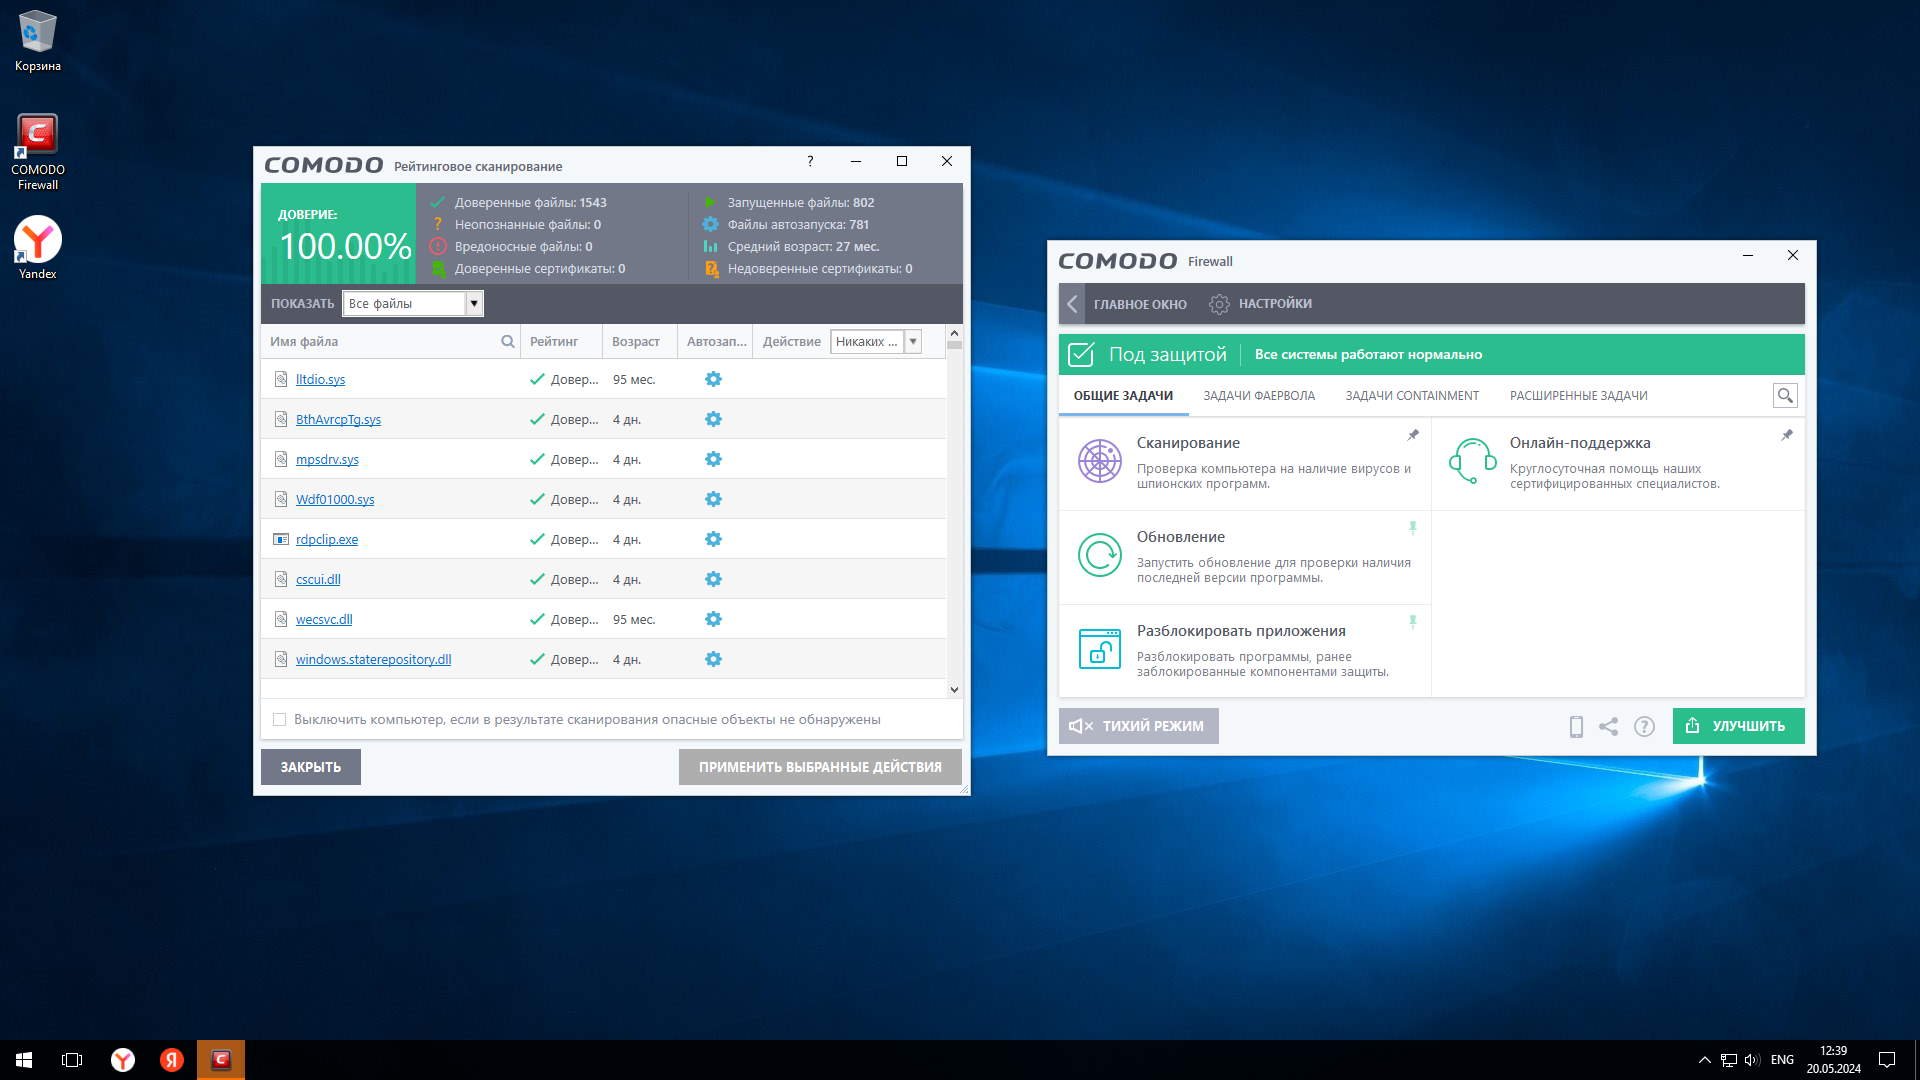The height and width of the screenshot is (1080, 1920).
Task: Open the Show all files dropdown
Action: click(474, 304)
